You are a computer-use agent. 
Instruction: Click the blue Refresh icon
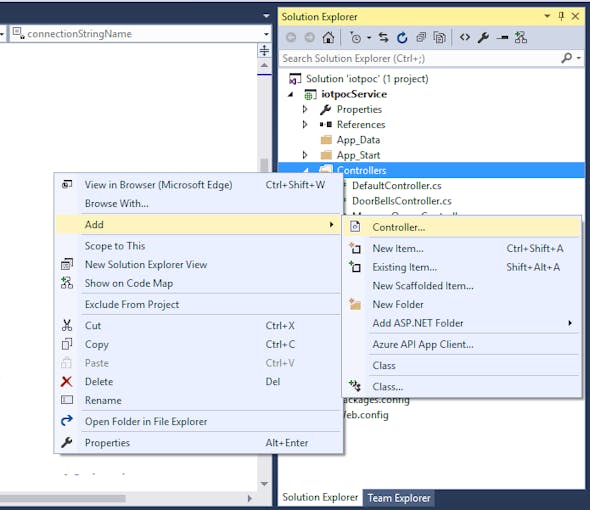click(x=402, y=38)
